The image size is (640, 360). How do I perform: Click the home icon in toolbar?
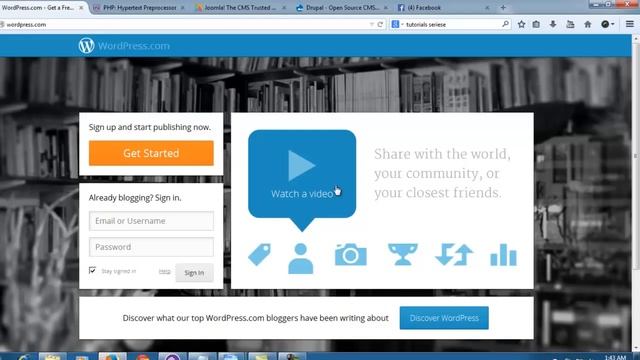588,24
